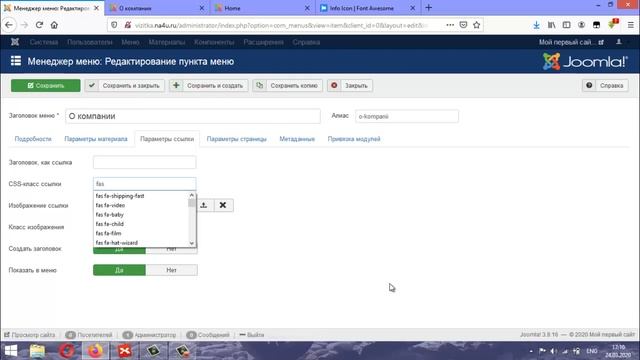This screenshot has width=640, height=360.
Task: Open the Пользователи menu
Action: [x=89, y=42]
